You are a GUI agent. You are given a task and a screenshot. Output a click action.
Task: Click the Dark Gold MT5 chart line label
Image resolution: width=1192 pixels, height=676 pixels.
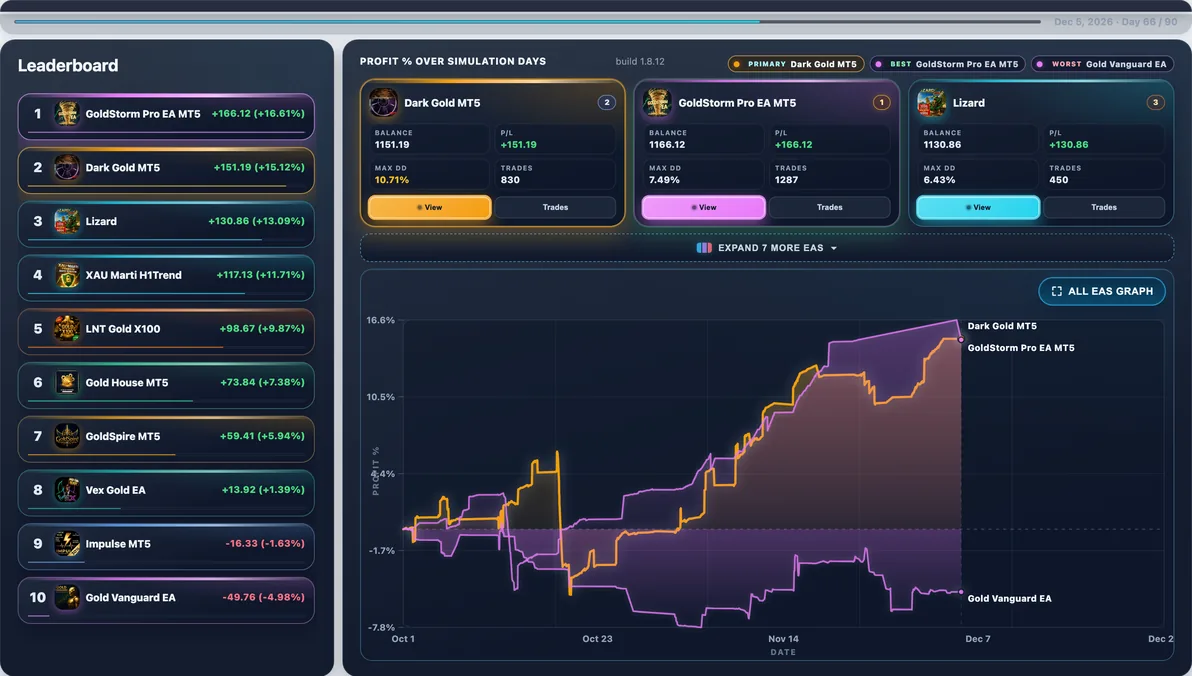click(1002, 326)
